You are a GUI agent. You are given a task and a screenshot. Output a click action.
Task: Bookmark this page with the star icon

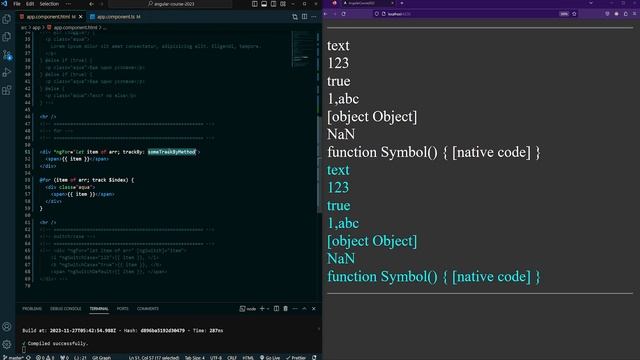pyautogui.click(x=574, y=13)
